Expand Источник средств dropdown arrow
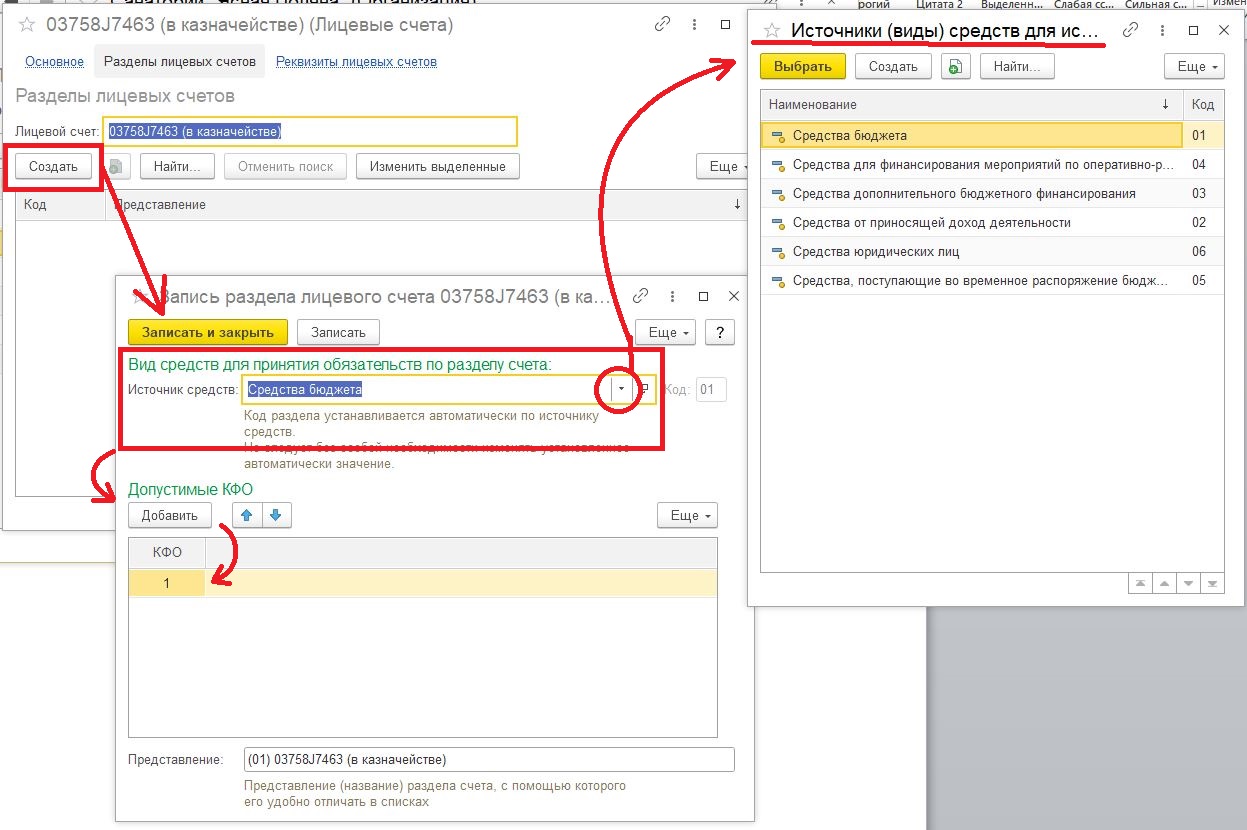The height and width of the screenshot is (830, 1247). point(622,389)
